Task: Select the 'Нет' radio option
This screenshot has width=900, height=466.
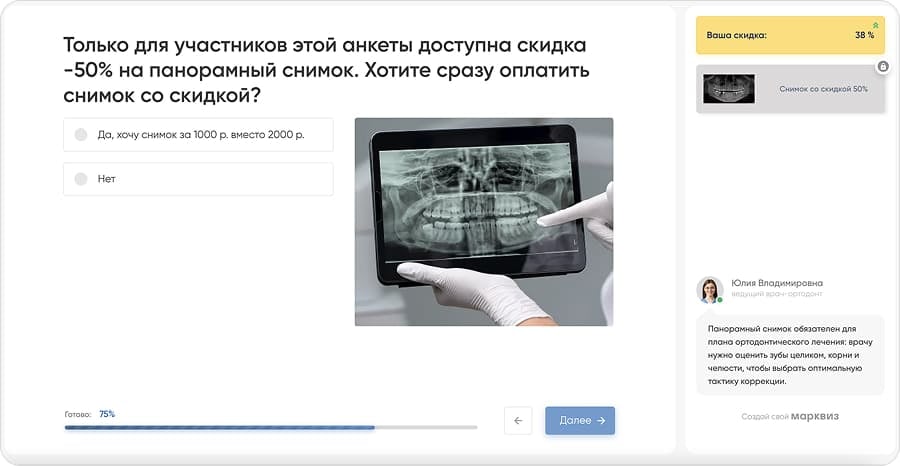Action: [198, 179]
